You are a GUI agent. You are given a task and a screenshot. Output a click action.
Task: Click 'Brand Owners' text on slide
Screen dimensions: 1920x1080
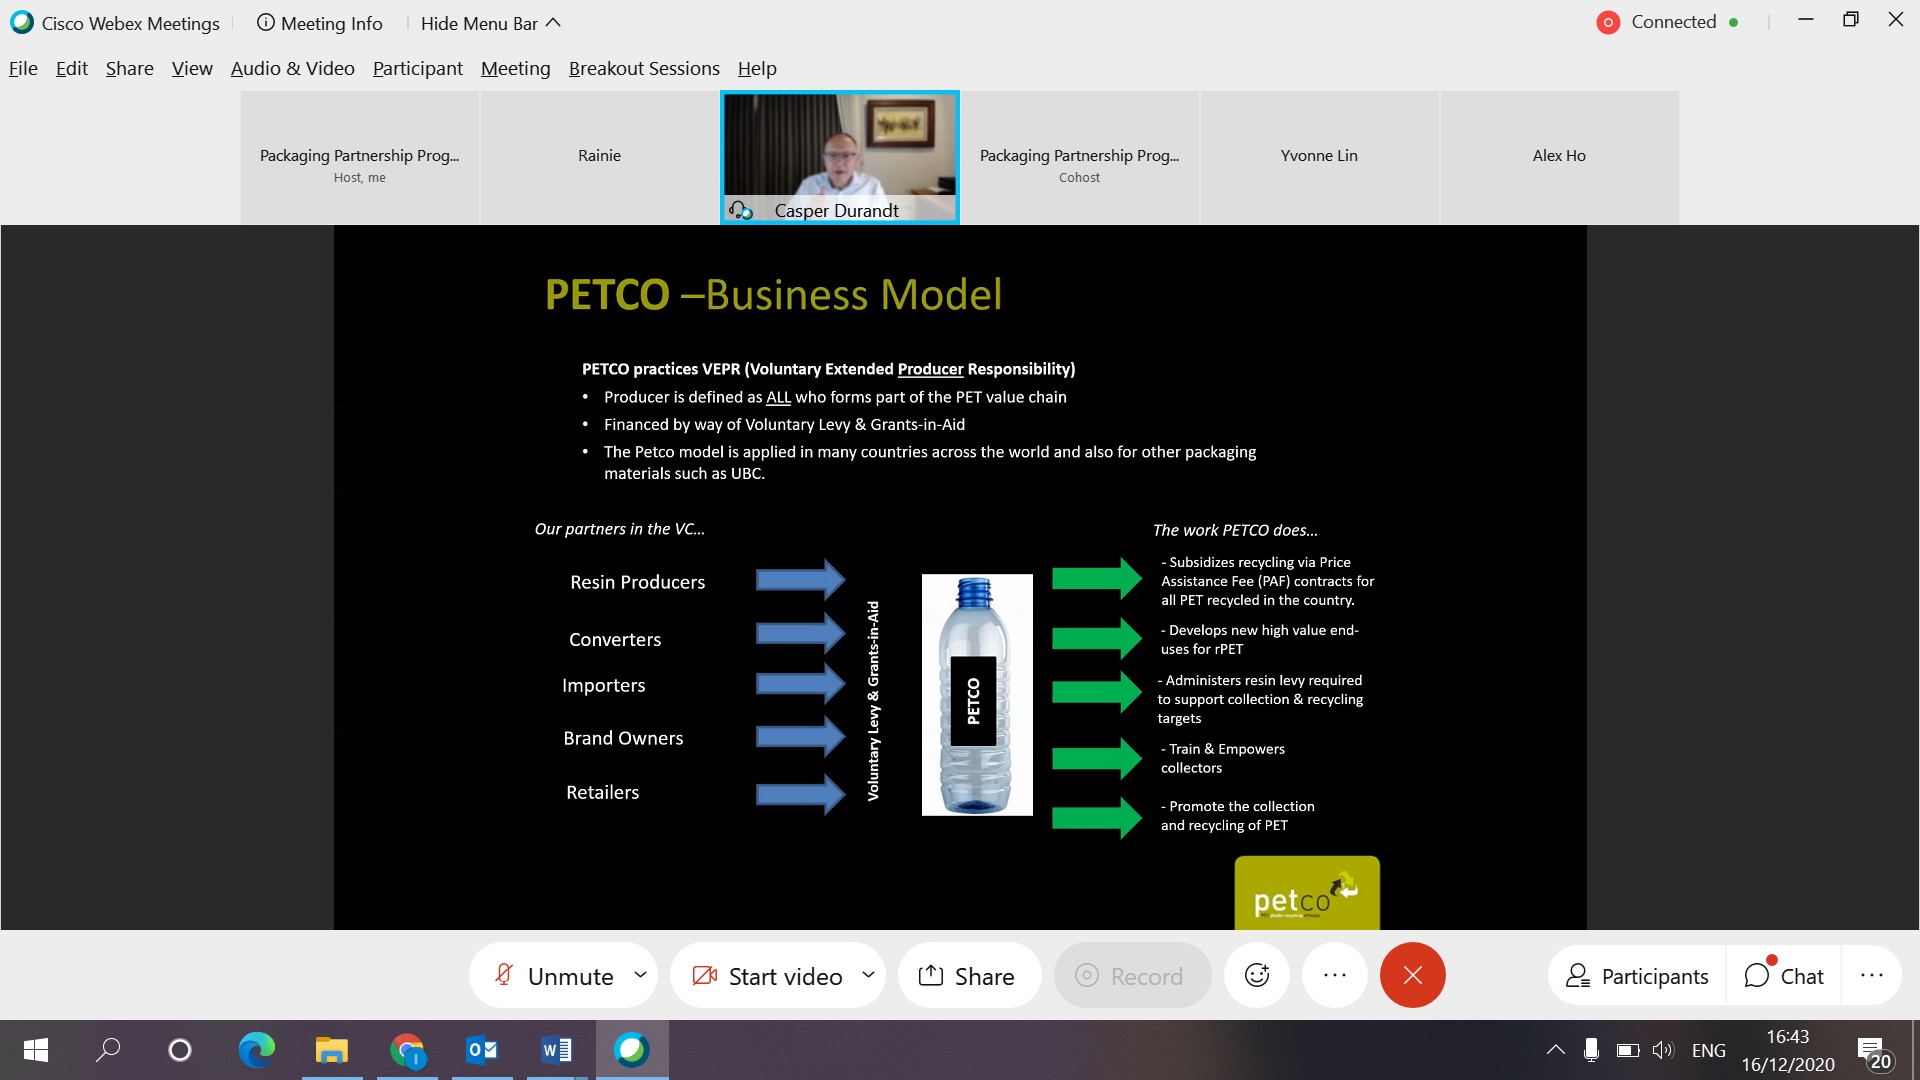click(x=623, y=738)
